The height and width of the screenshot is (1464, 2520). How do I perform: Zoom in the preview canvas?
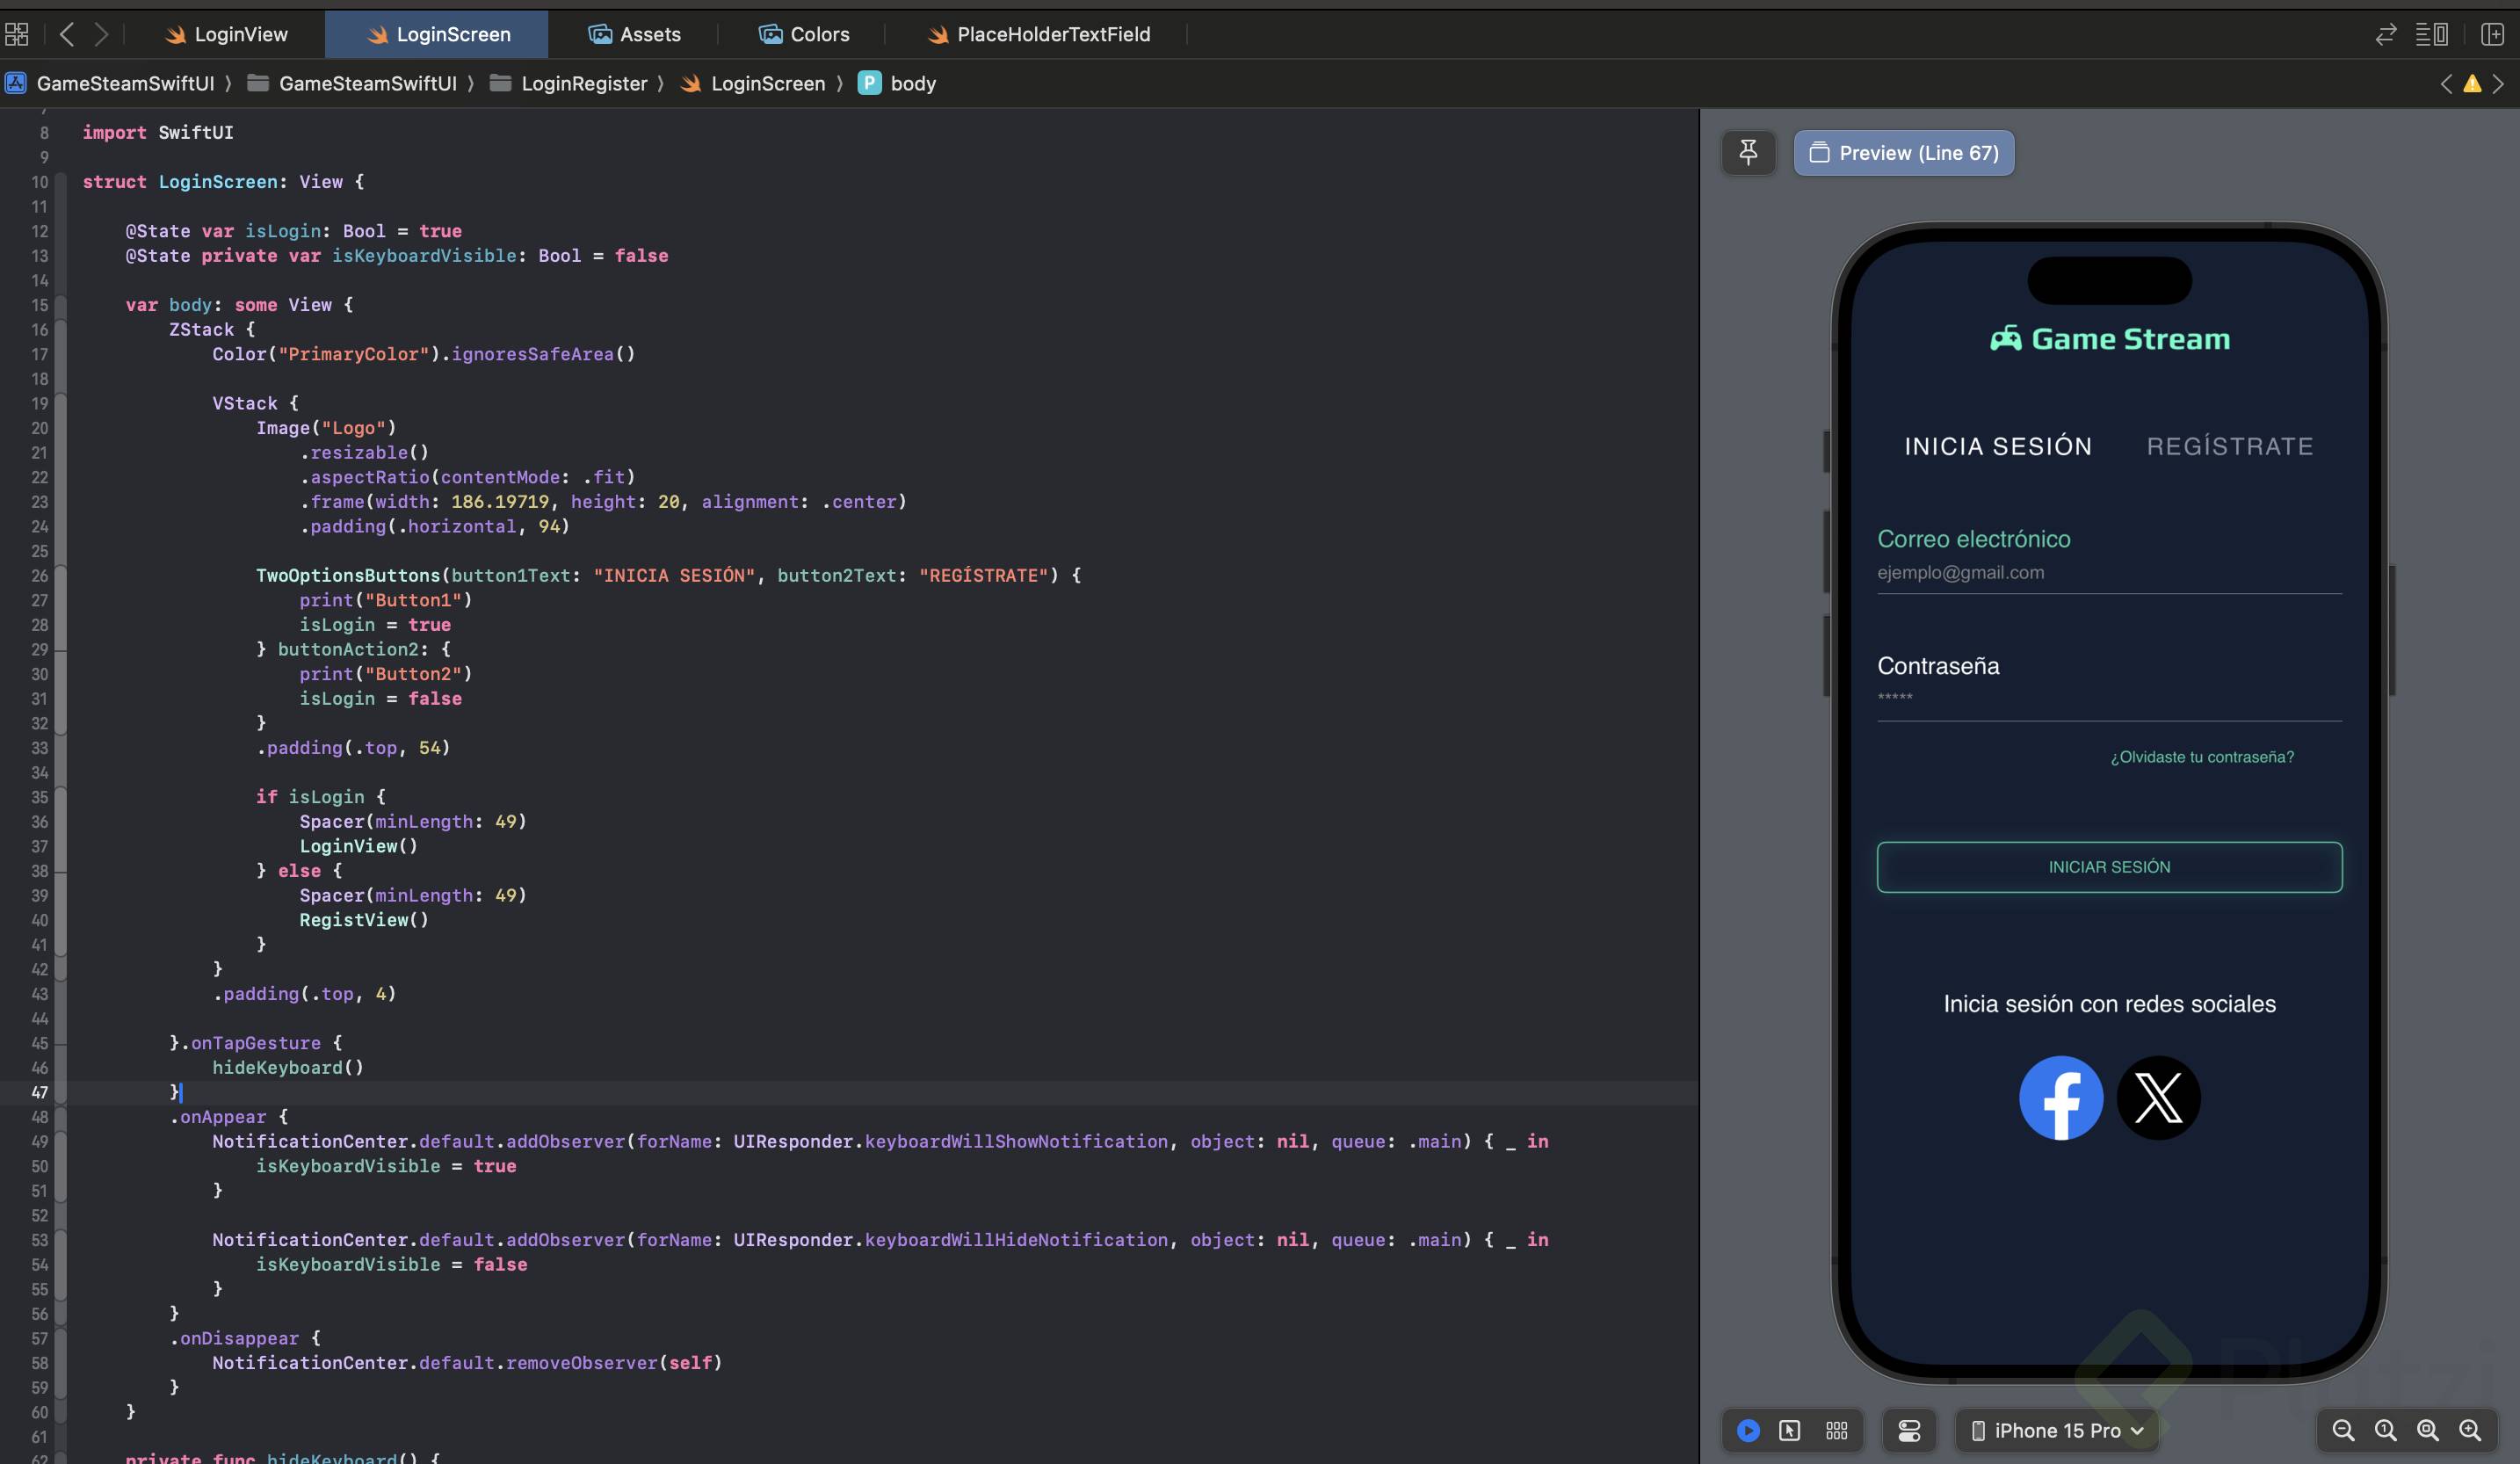(x=2470, y=1431)
